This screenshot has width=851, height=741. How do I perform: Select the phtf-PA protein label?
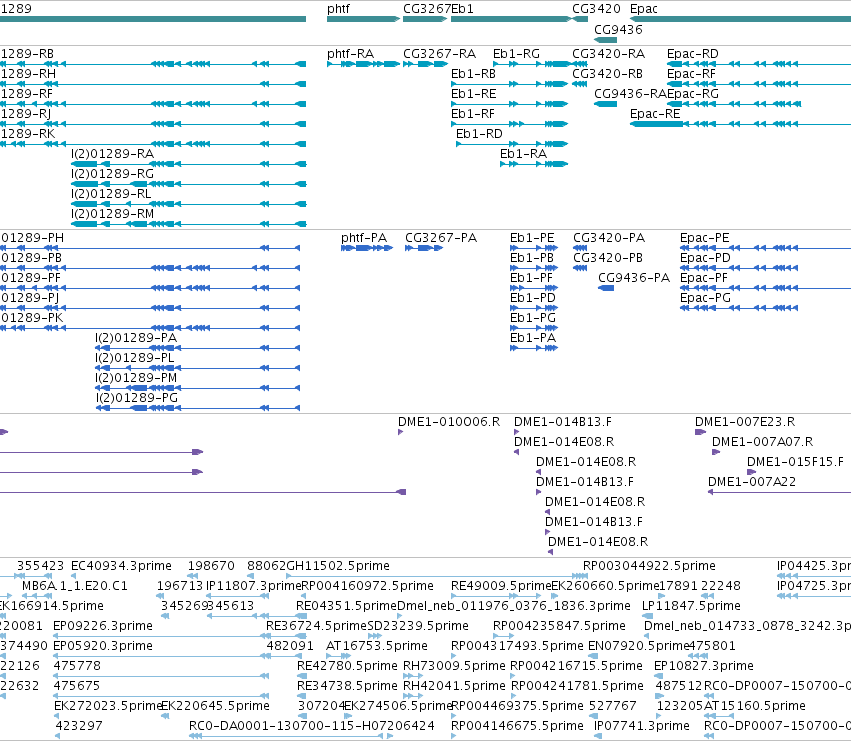(364, 238)
